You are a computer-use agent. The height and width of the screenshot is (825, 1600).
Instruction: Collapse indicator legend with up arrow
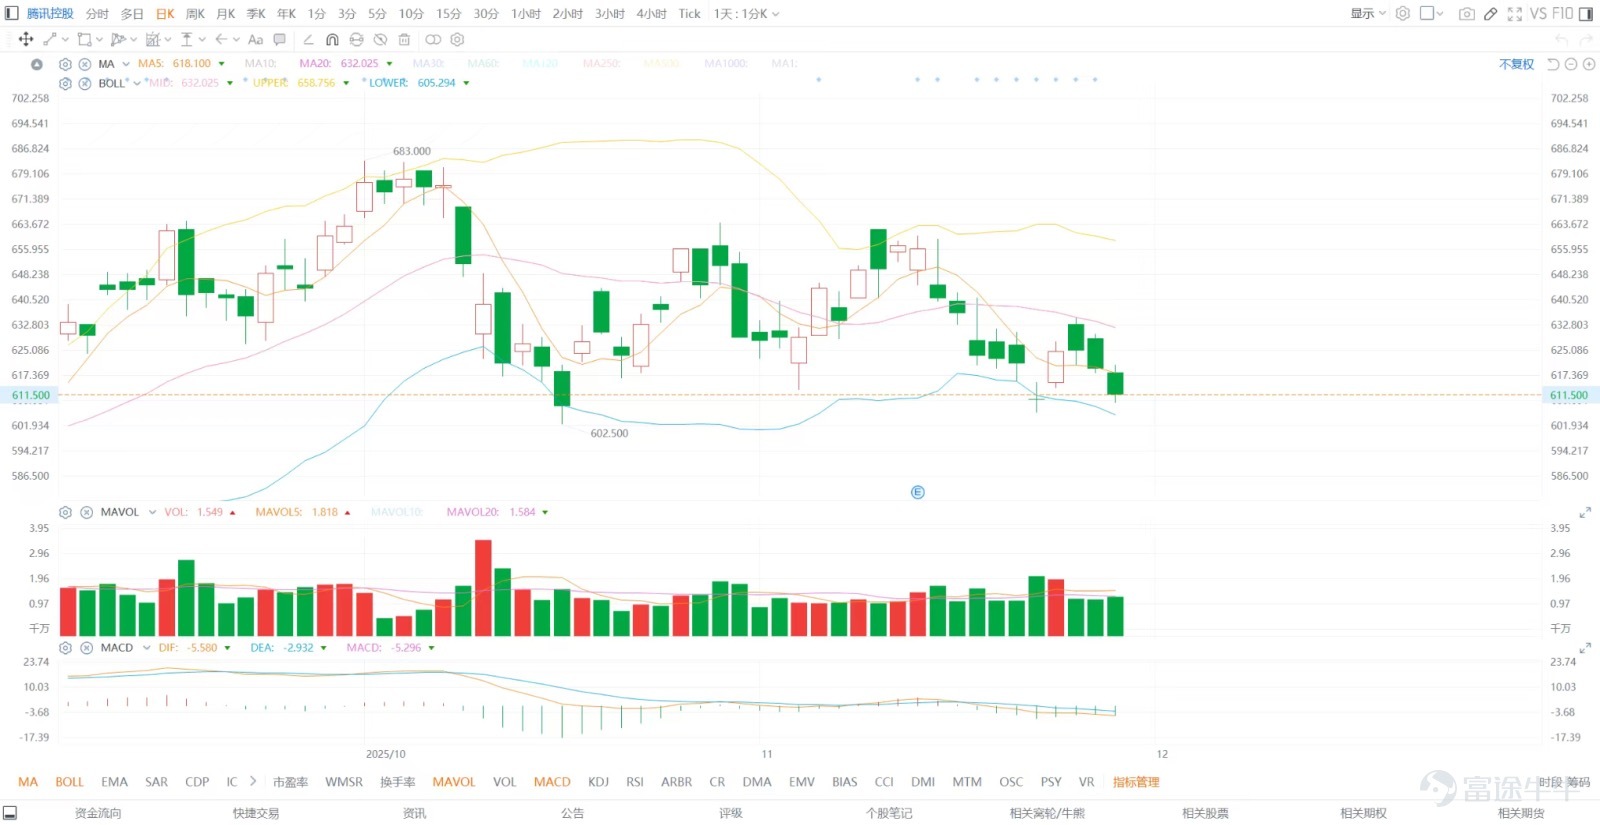pyautogui.click(x=37, y=64)
